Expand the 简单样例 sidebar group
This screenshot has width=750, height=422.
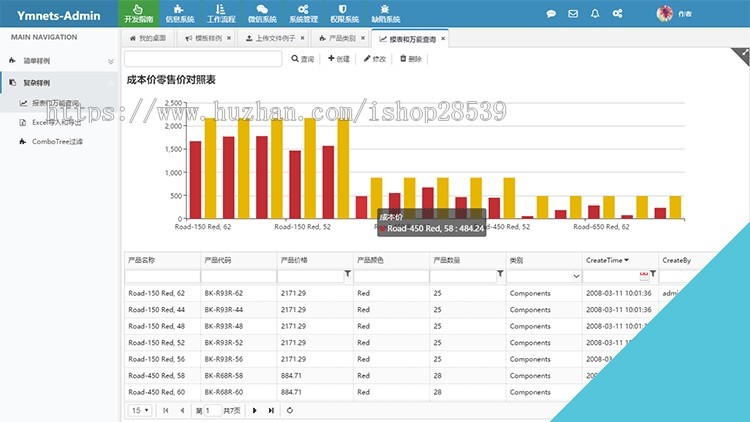pos(59,61)
